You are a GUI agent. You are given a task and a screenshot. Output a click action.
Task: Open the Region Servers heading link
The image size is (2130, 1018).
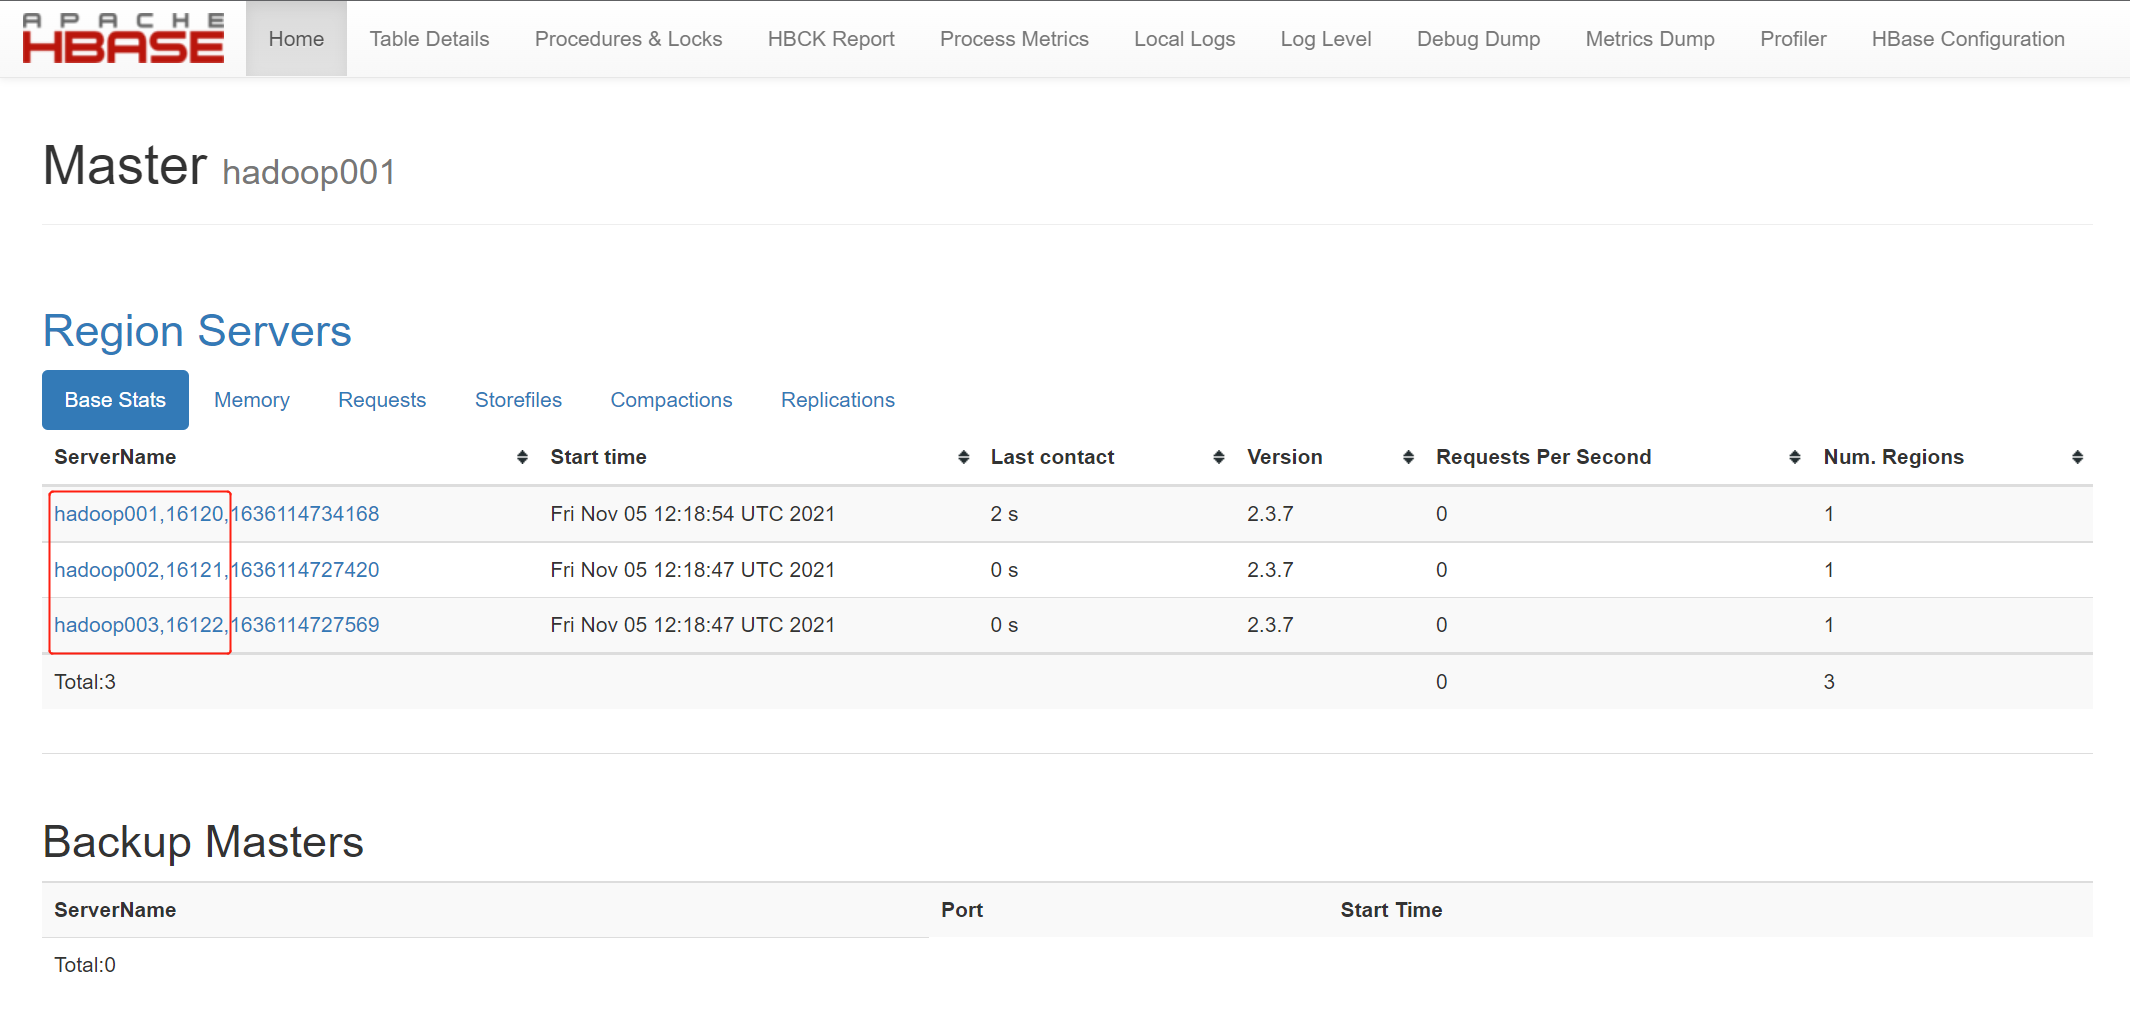coord(197,331)
